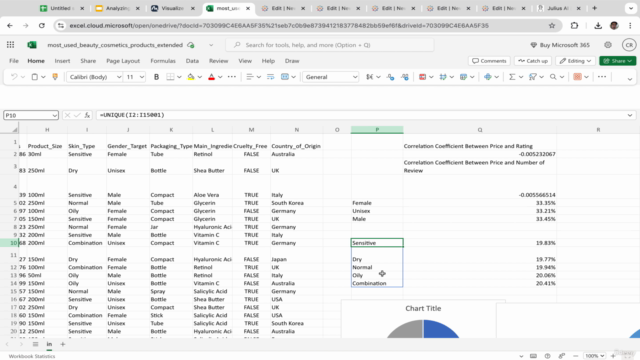The image size is (640, 360).
Task: Select cell P10 containing Sensitive
Action: point(377,243)
